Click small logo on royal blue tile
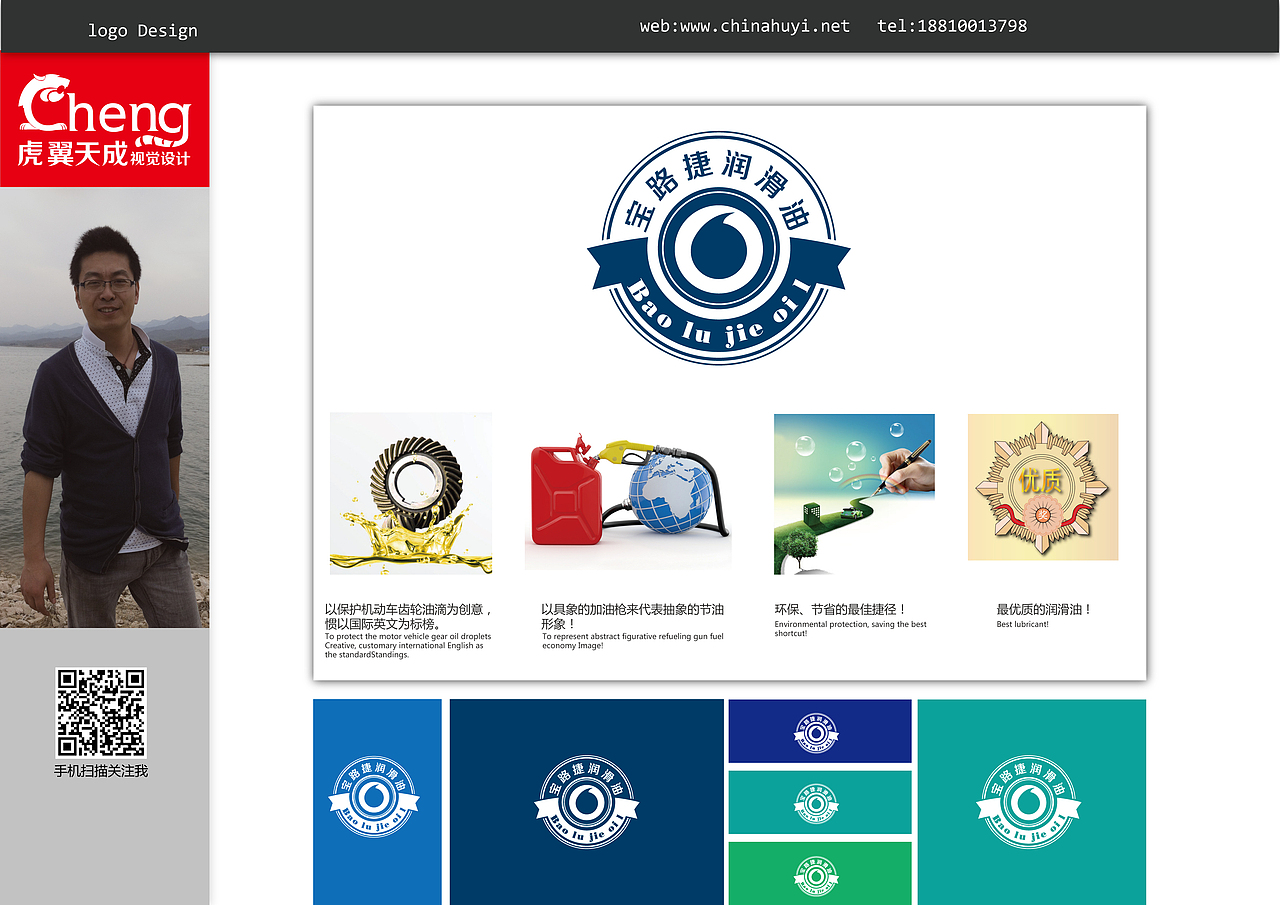This screenshot has height=905, width=1280. 817,733
